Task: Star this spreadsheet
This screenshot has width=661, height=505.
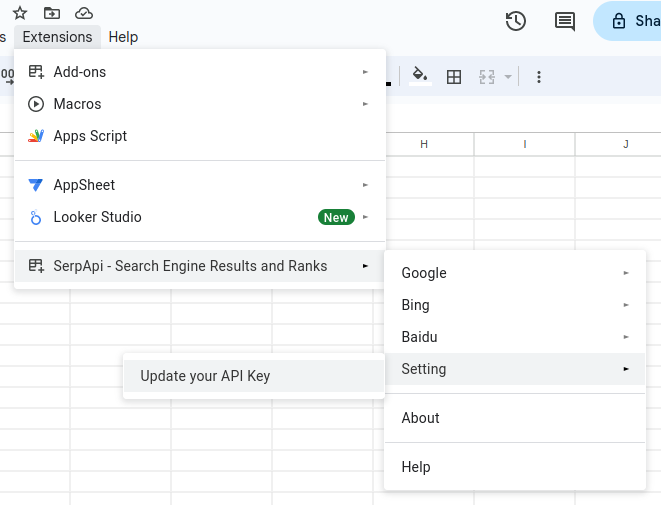Action: pos(20,13)
